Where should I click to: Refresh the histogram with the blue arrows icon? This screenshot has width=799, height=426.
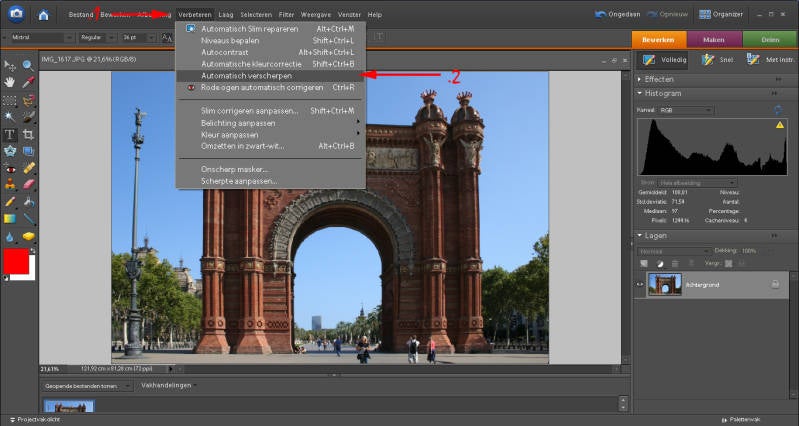777,109
